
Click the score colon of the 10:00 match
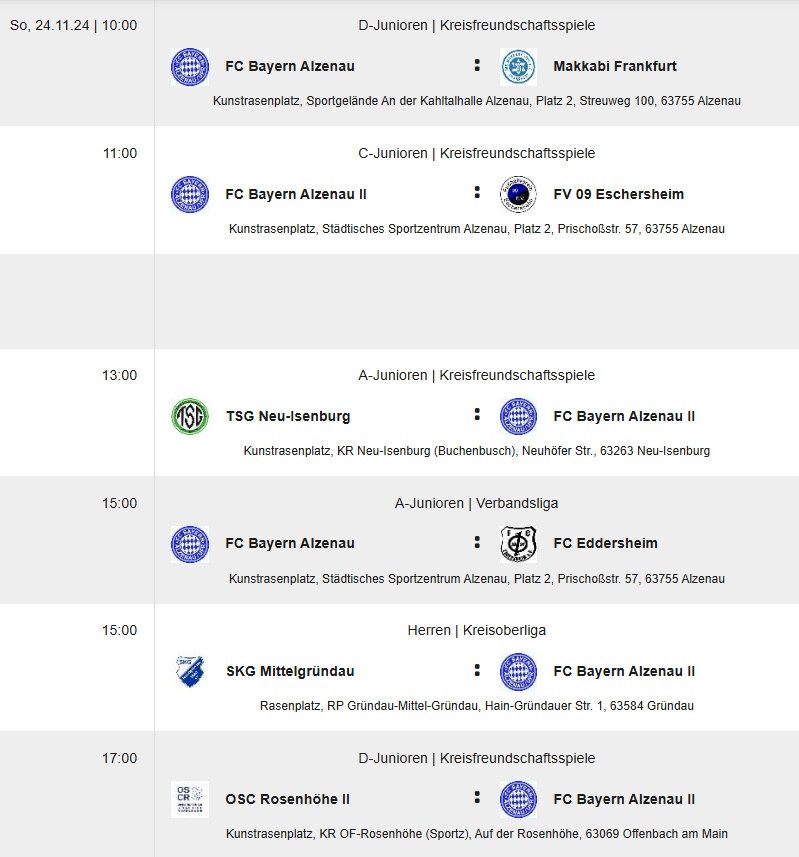477,65
